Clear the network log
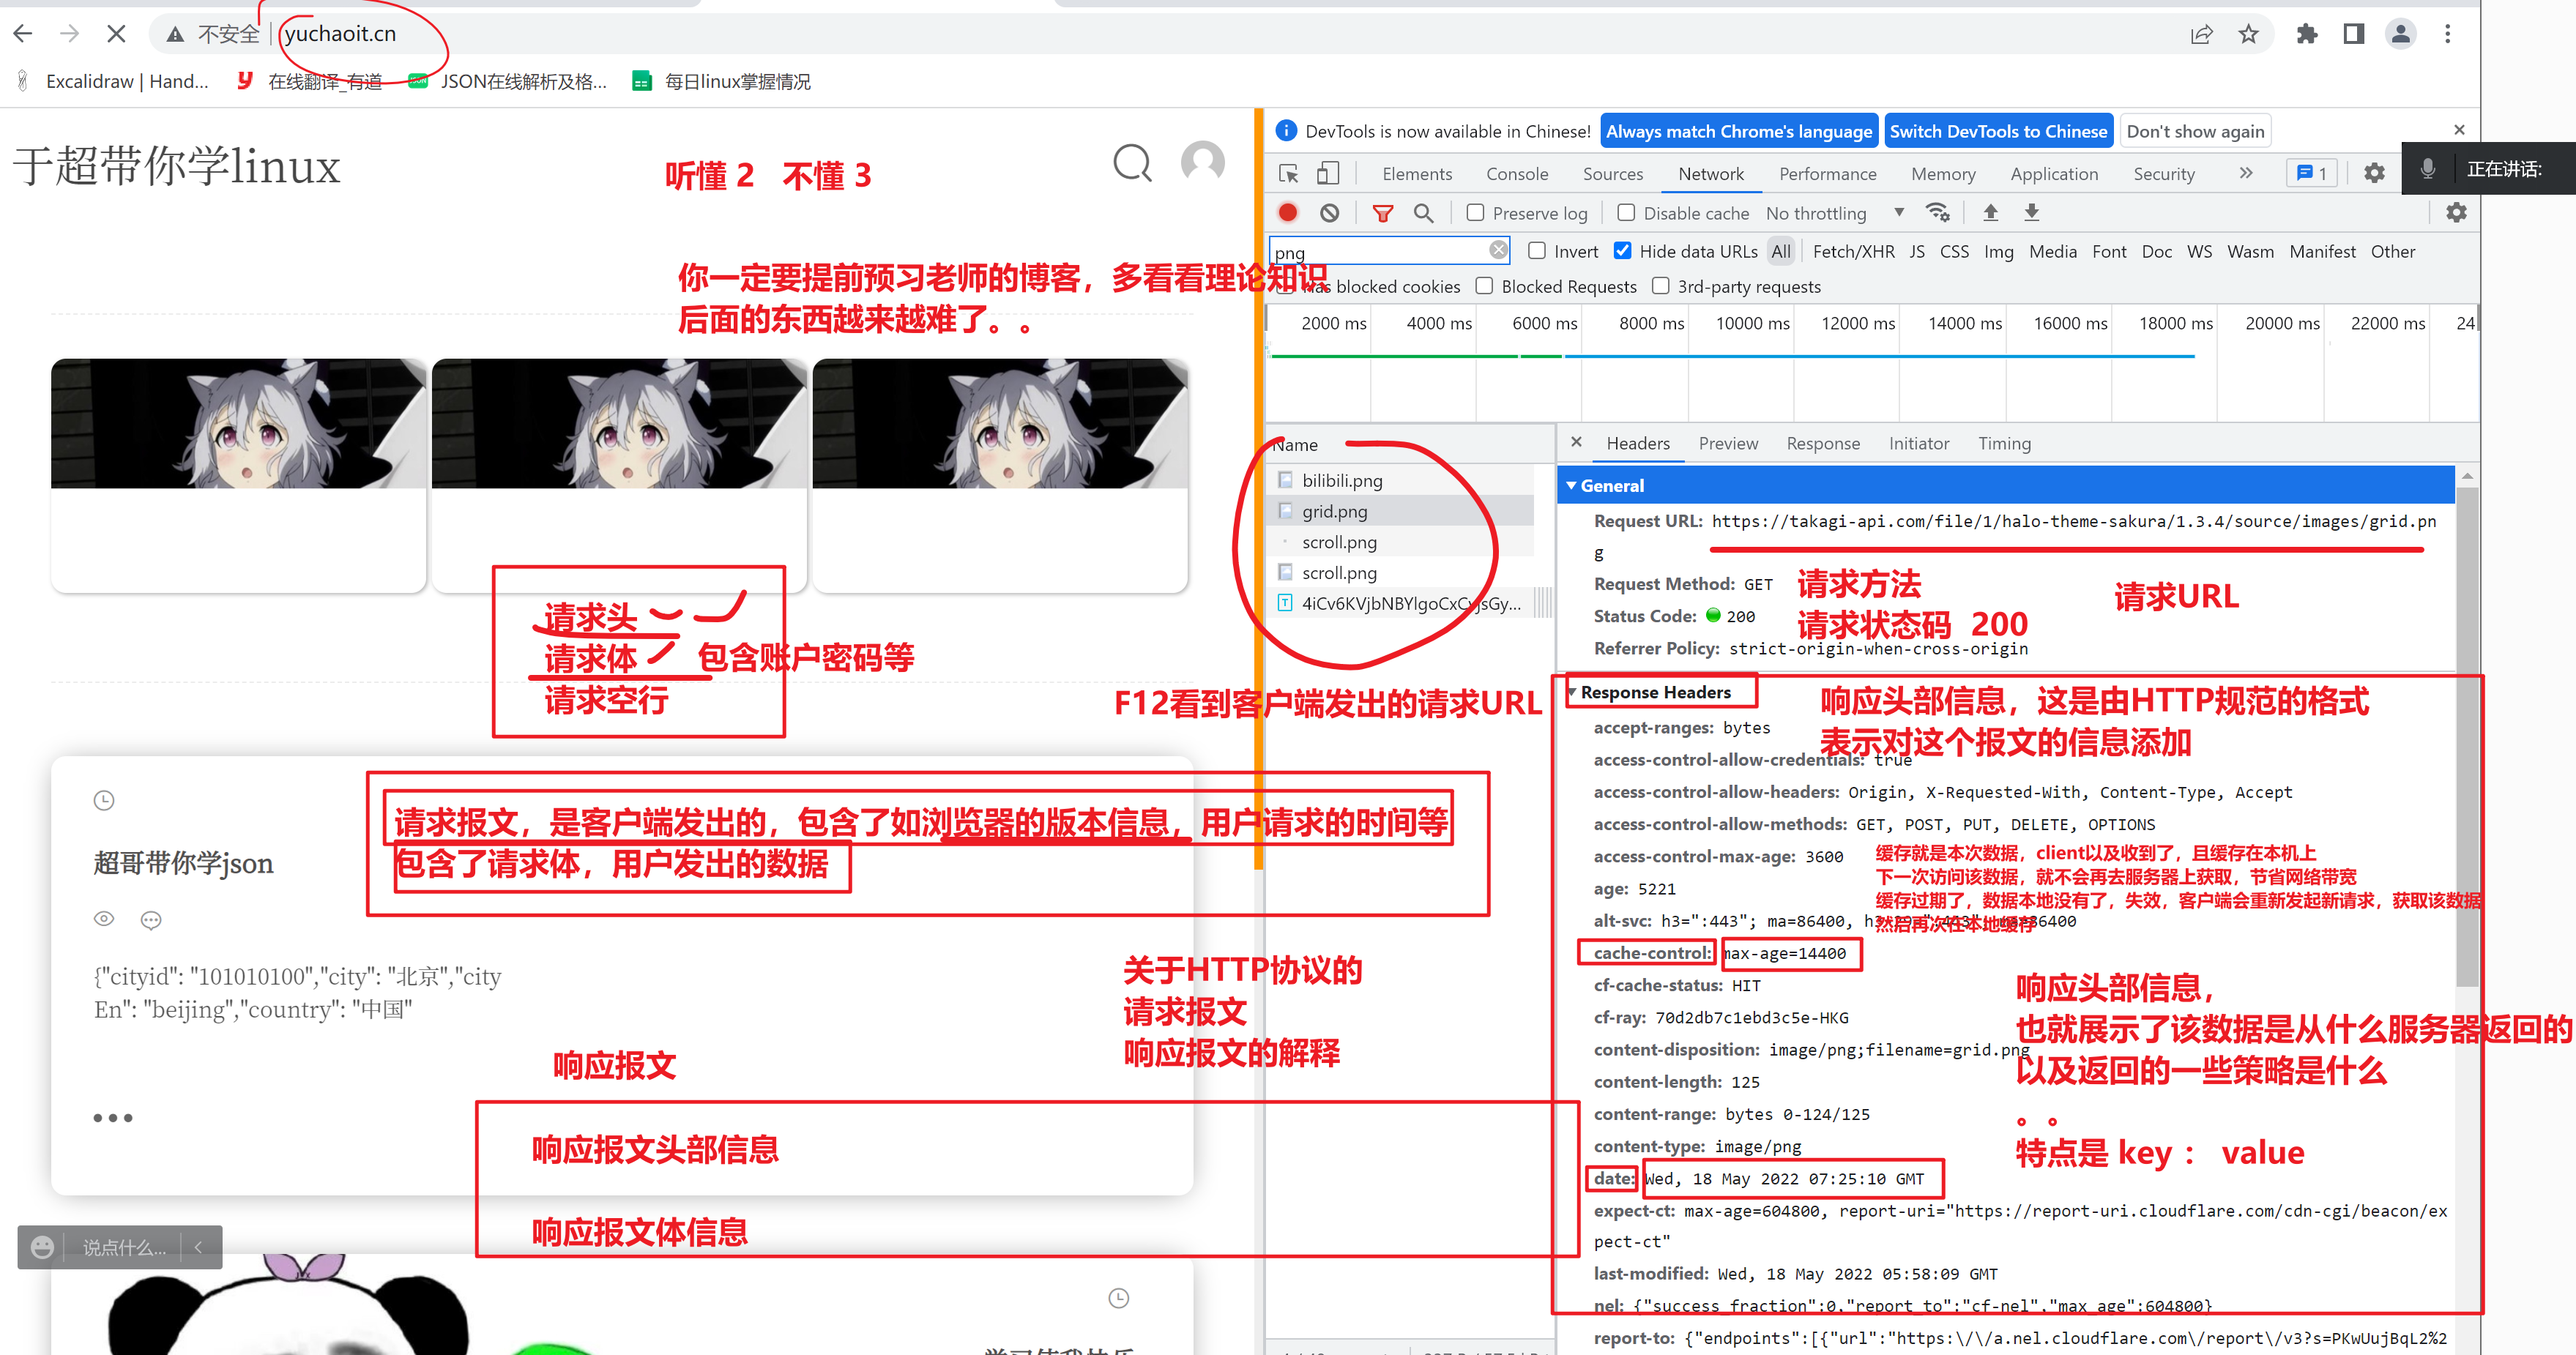Viewport: 2576px width, 1355px height. tap(1329, 213)
